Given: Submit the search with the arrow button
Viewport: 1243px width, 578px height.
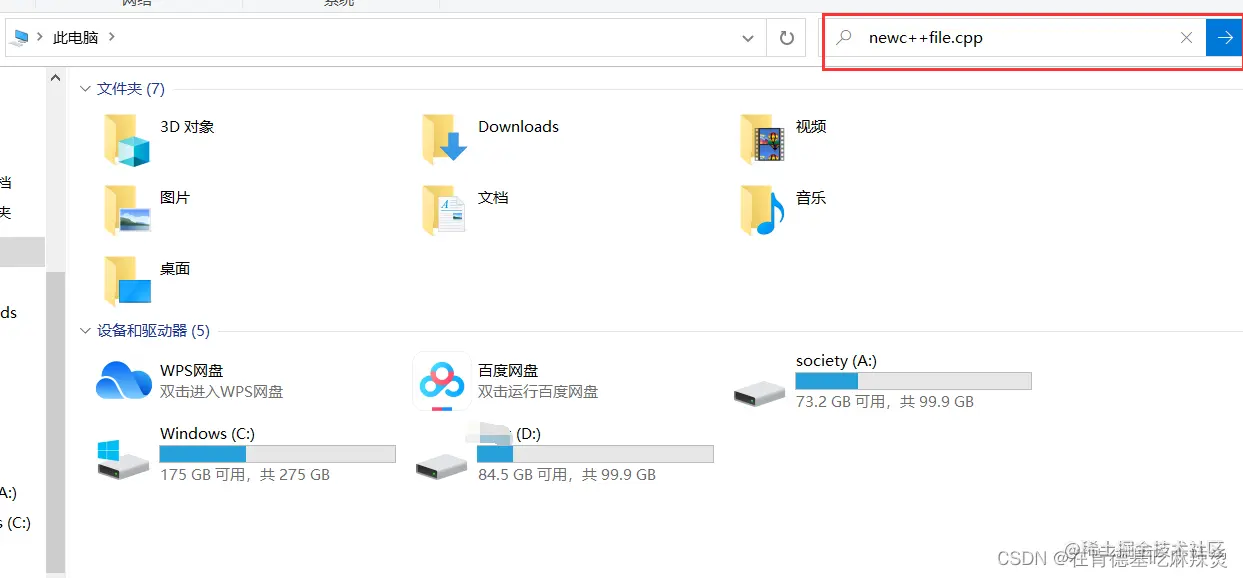Looking at the screenshot, I should click(1224, 37).
